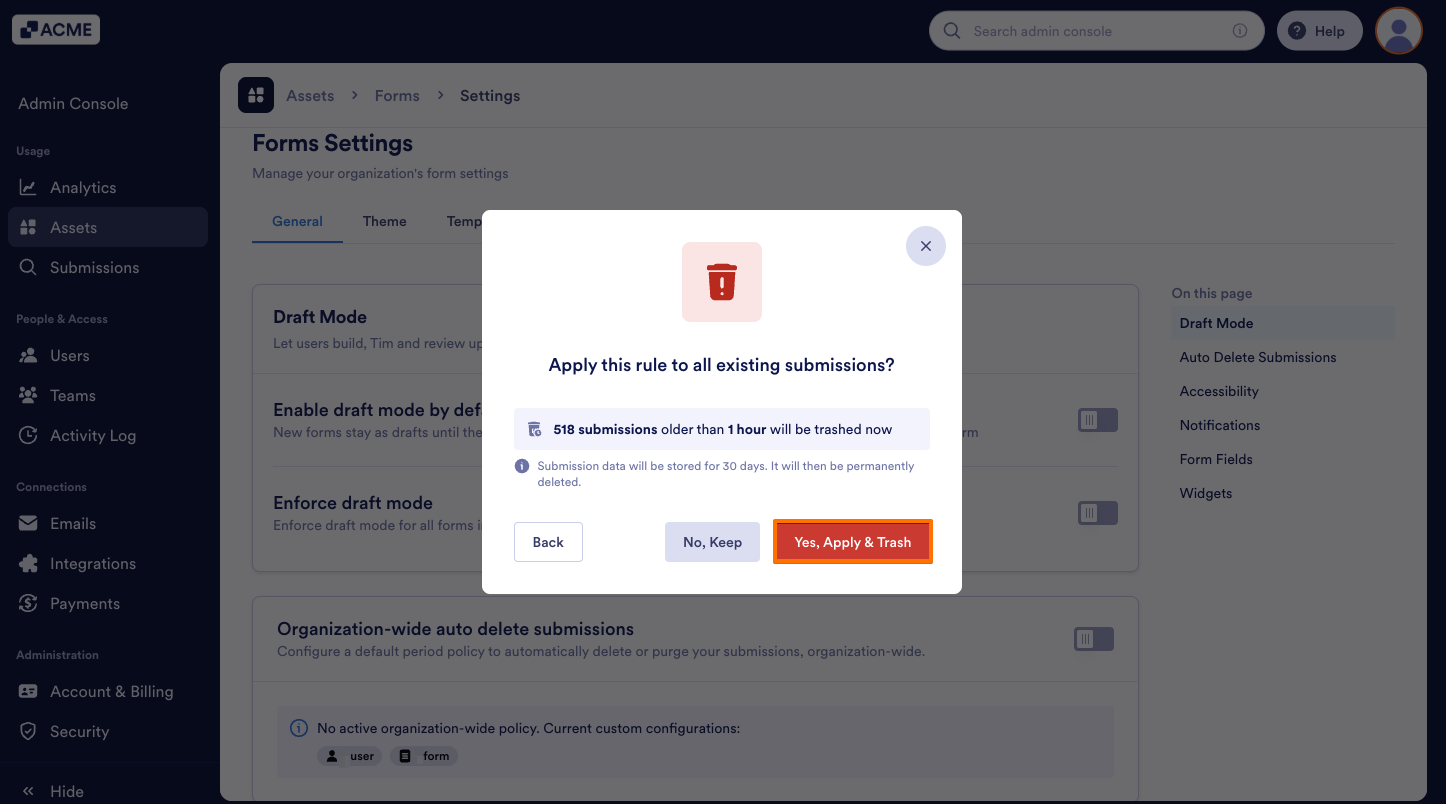Screen dimensions: 1446x804
Task: Click the user configuration chip
Action: click(350, 756)
